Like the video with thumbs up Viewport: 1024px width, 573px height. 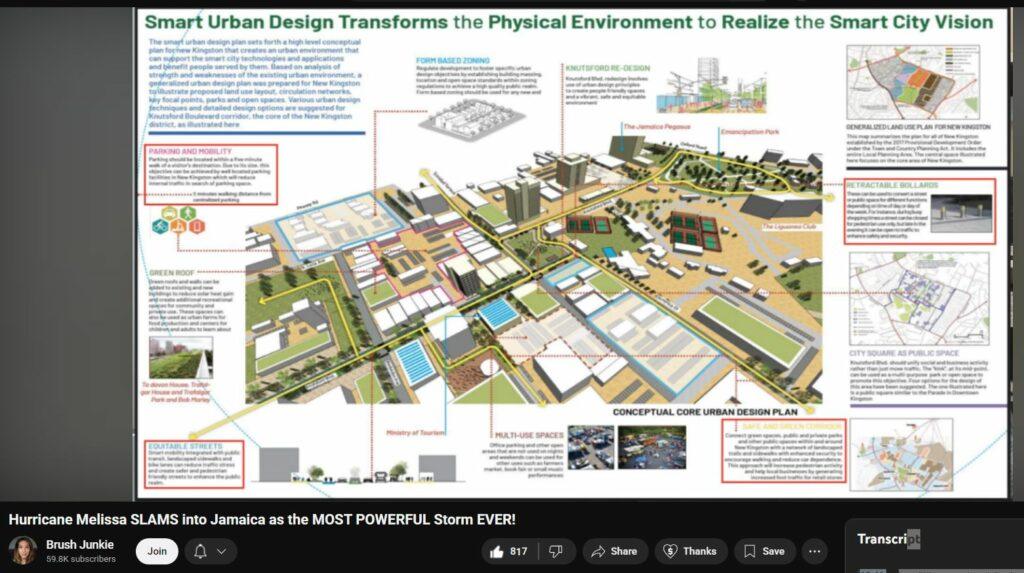coord(508,551)
